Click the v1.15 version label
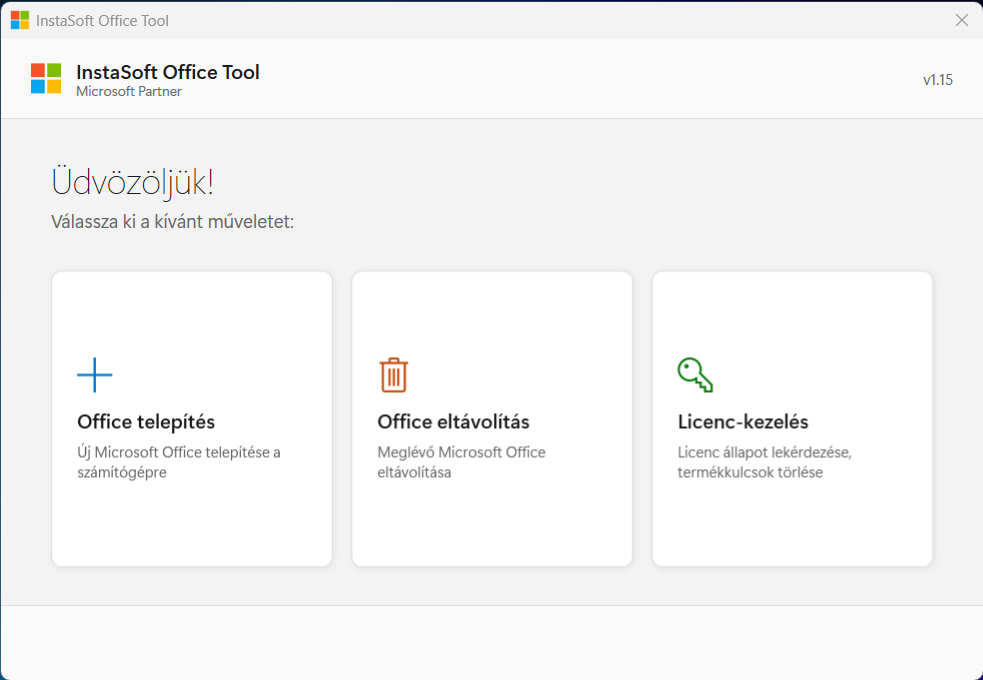Viewport: 983px width, 680px height. [937, 80]
